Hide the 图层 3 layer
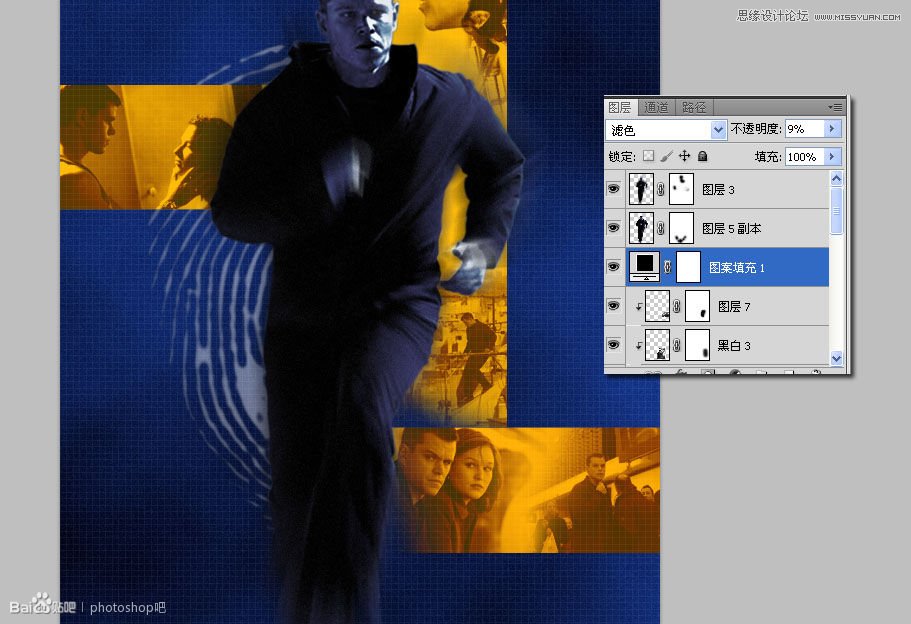 [x=613, y=189]
